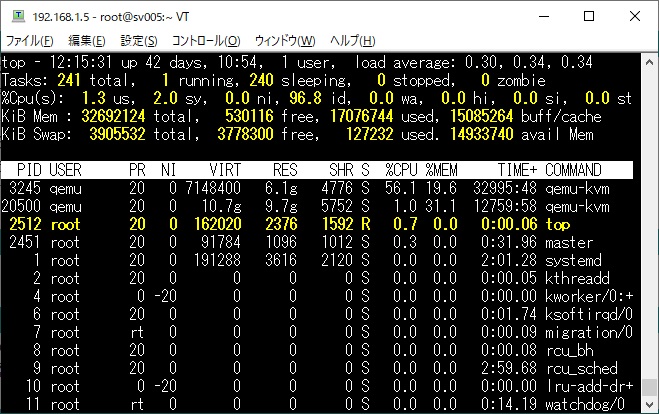Image resolution: width=659 pixels, height=414 pixels.
Task: Click the COMMAND column header
Action: point(573,170)
